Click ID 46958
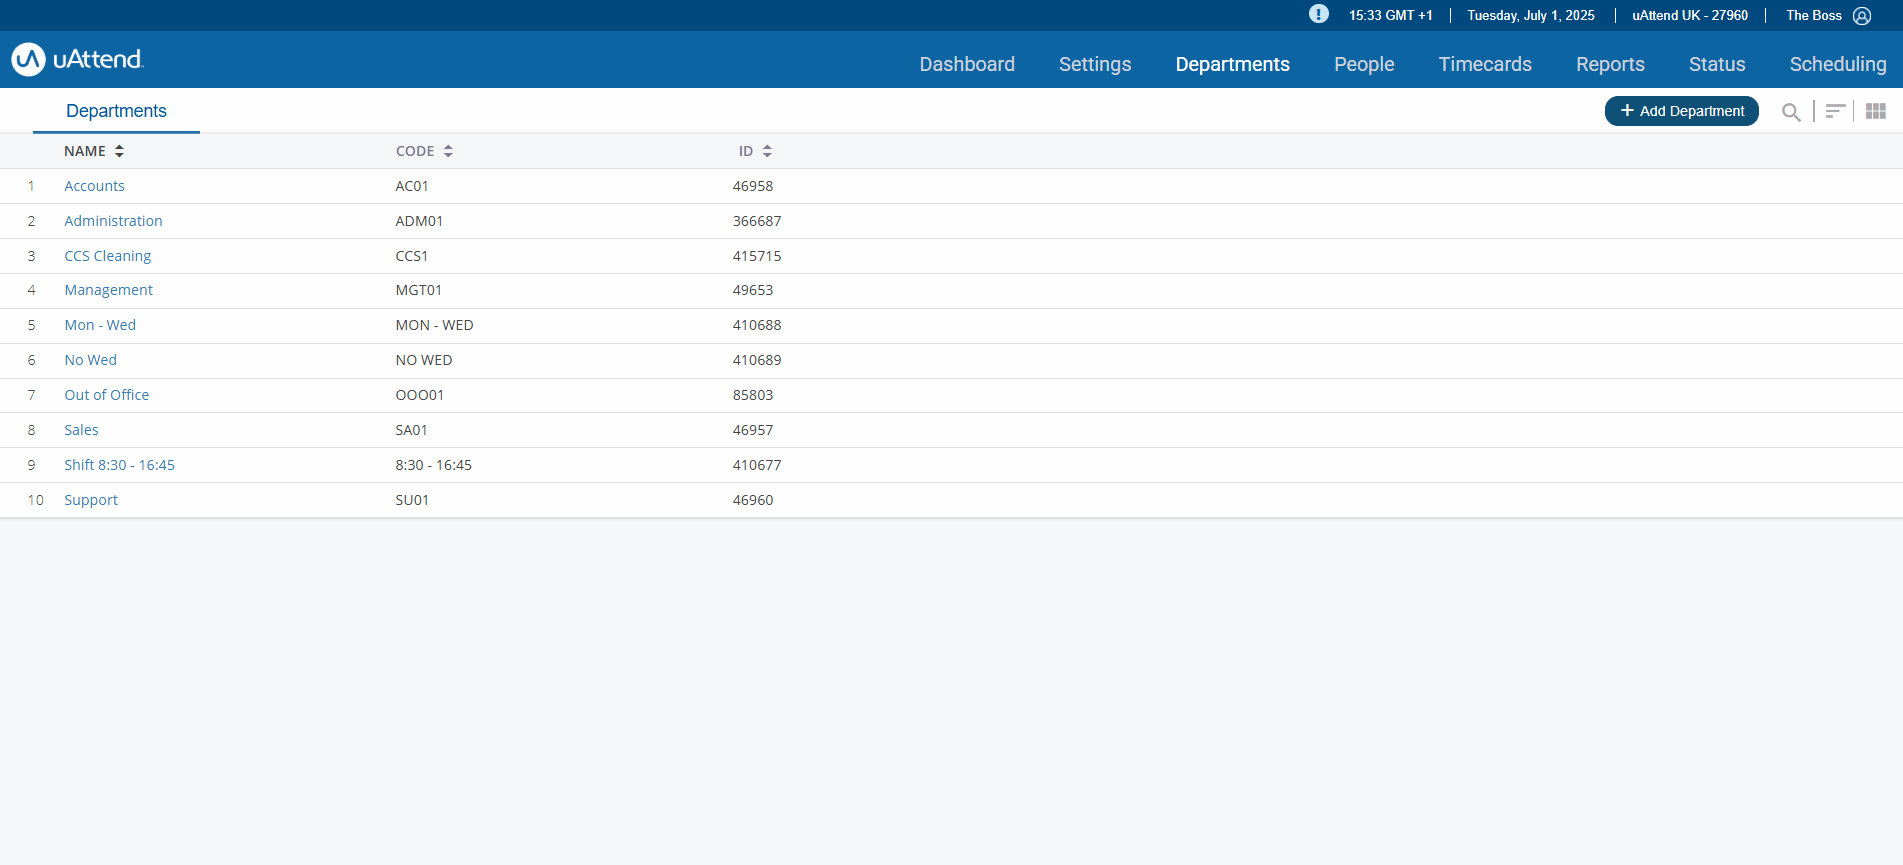Screen dimensions: 1903x865 click(753, 186)
